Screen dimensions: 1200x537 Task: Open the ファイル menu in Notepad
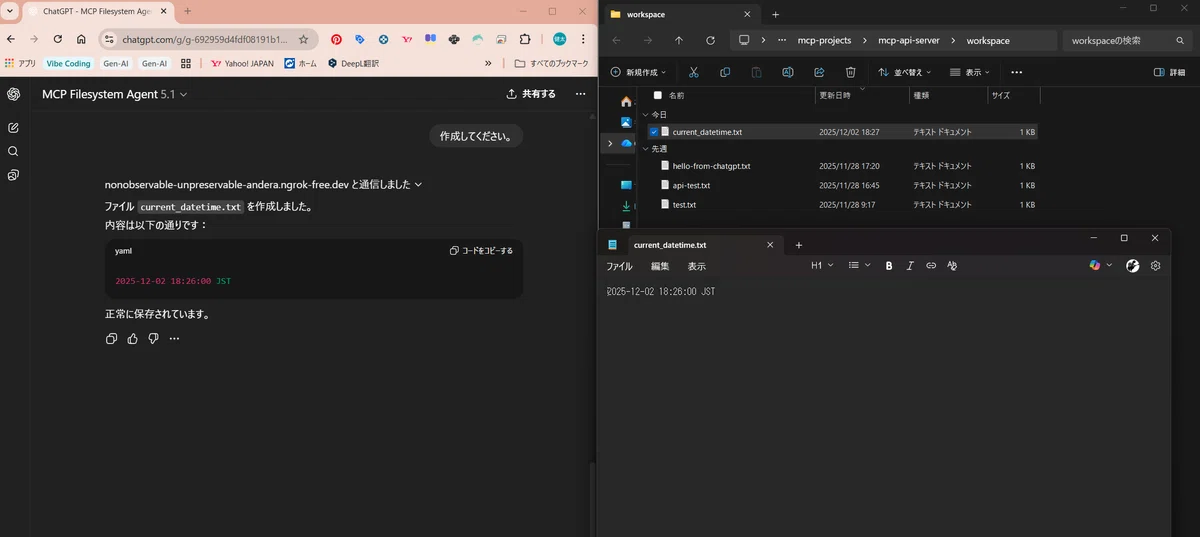click(619, 266)
